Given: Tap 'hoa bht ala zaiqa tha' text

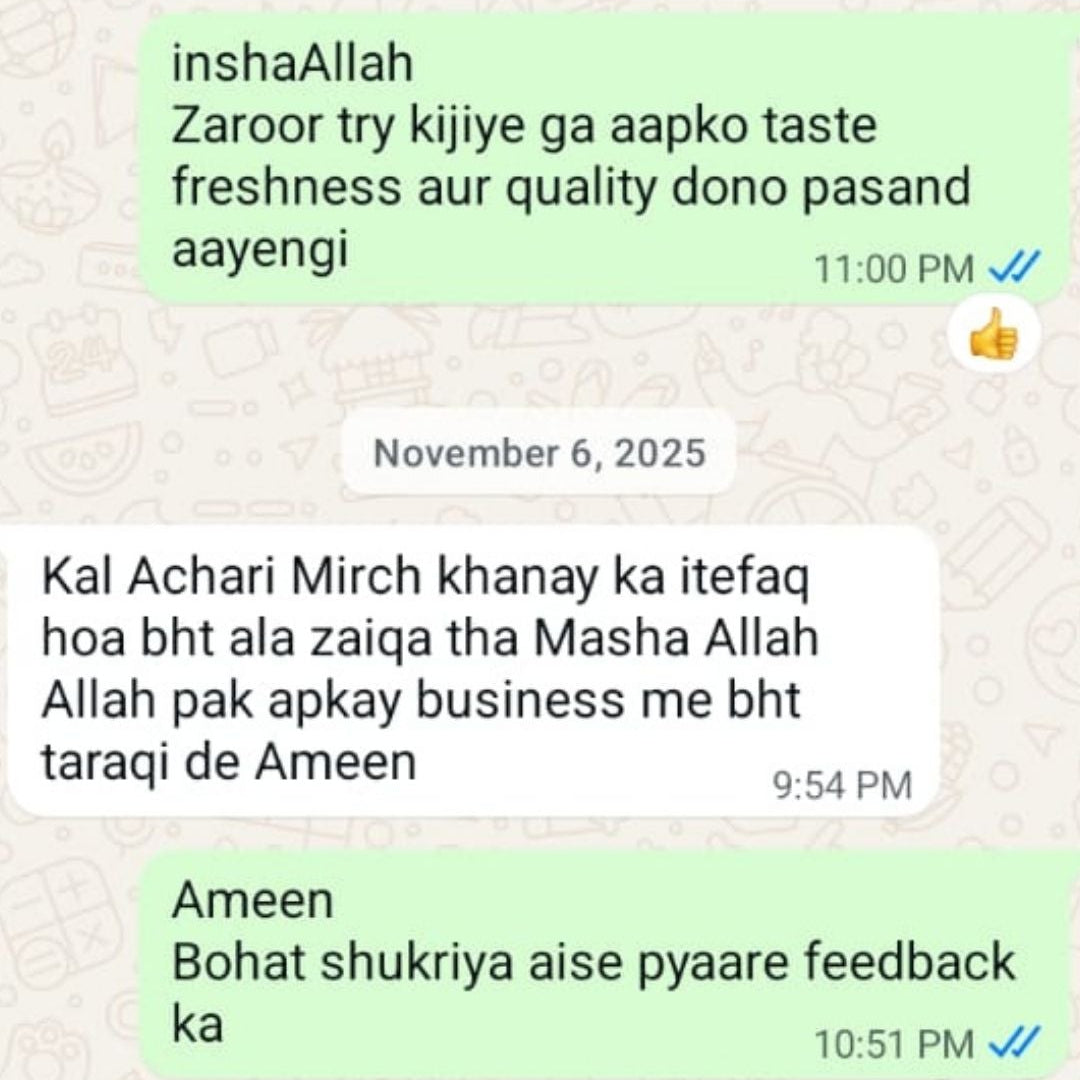Looking at the screenshot, I should coord(280,638).
